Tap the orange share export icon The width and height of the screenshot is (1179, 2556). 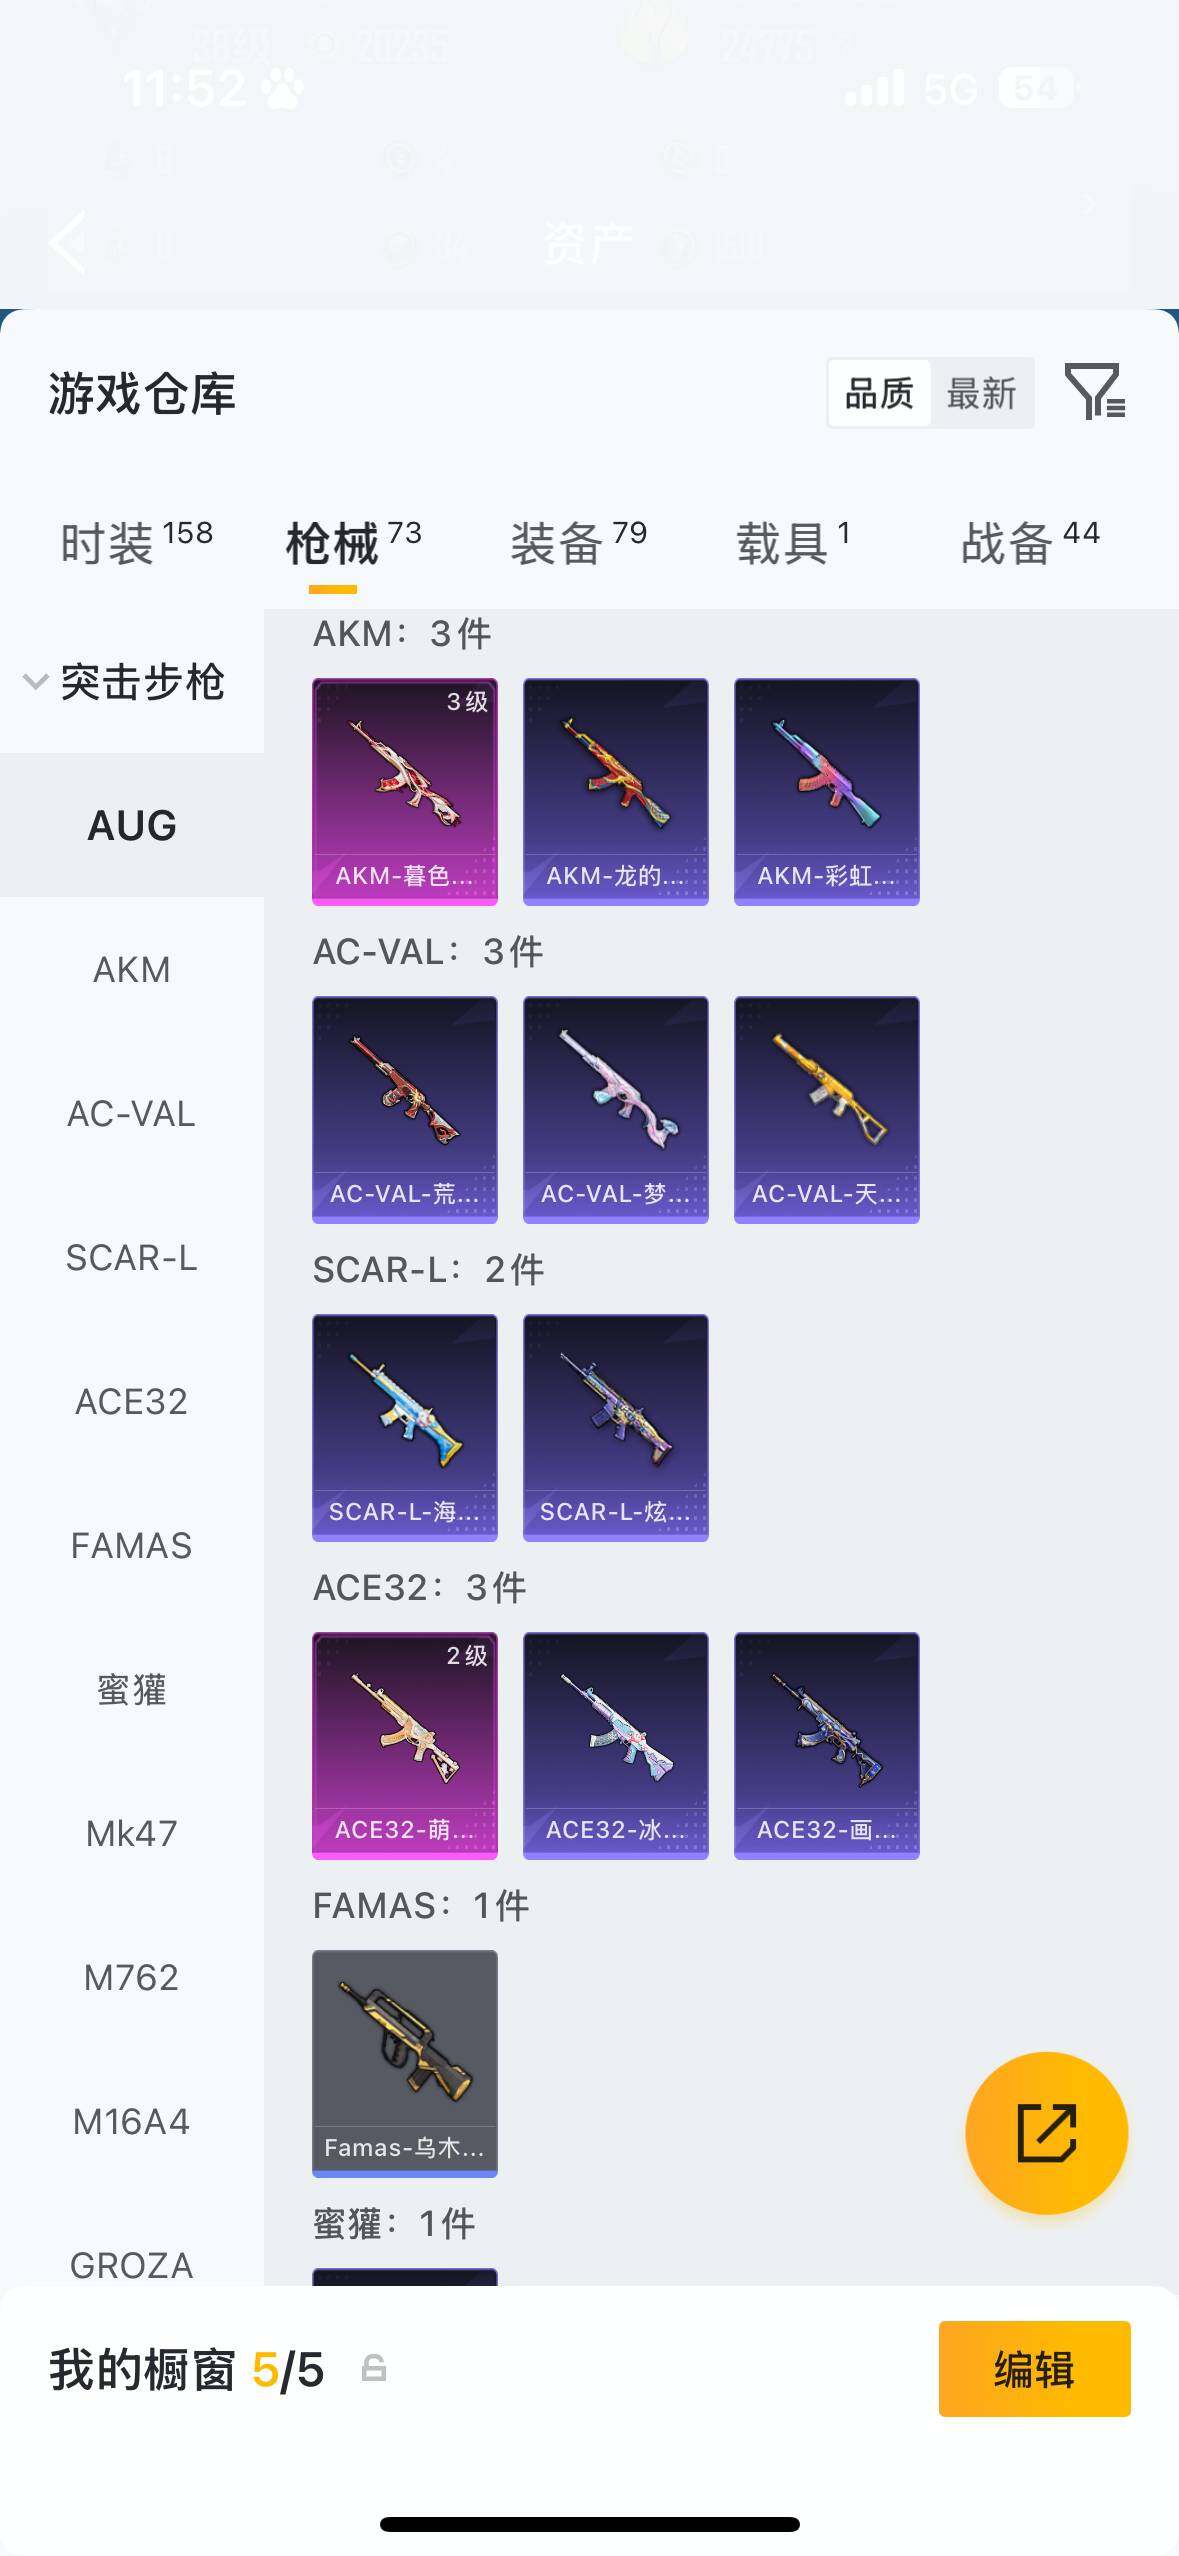1046,2132
